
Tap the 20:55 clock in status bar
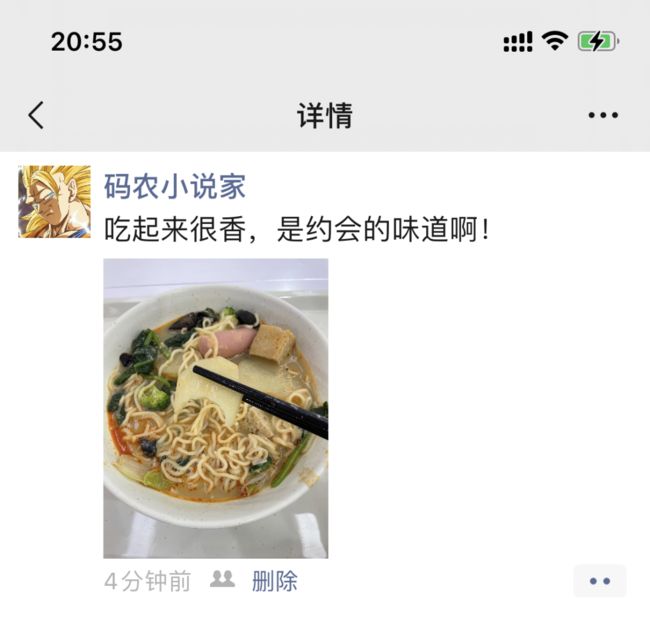point(87,41)
